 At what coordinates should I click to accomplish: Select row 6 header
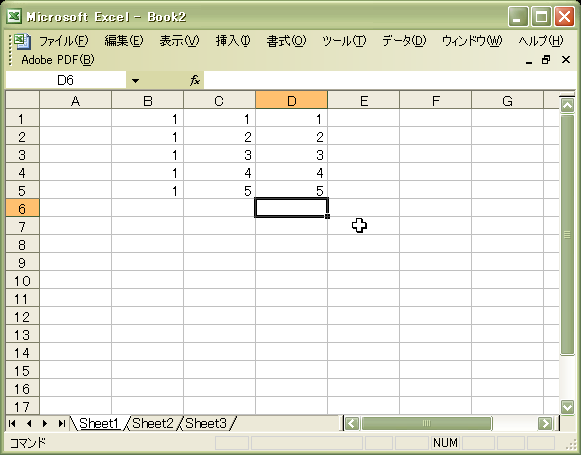pos(22,209)
